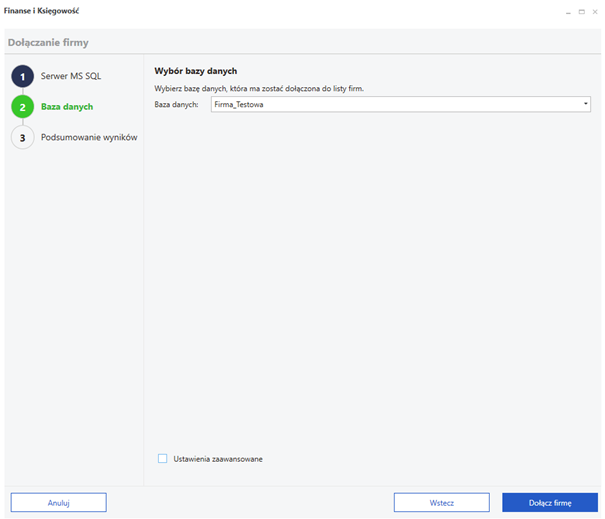Click the Firma_Testowa combo box field

[401, 104]
